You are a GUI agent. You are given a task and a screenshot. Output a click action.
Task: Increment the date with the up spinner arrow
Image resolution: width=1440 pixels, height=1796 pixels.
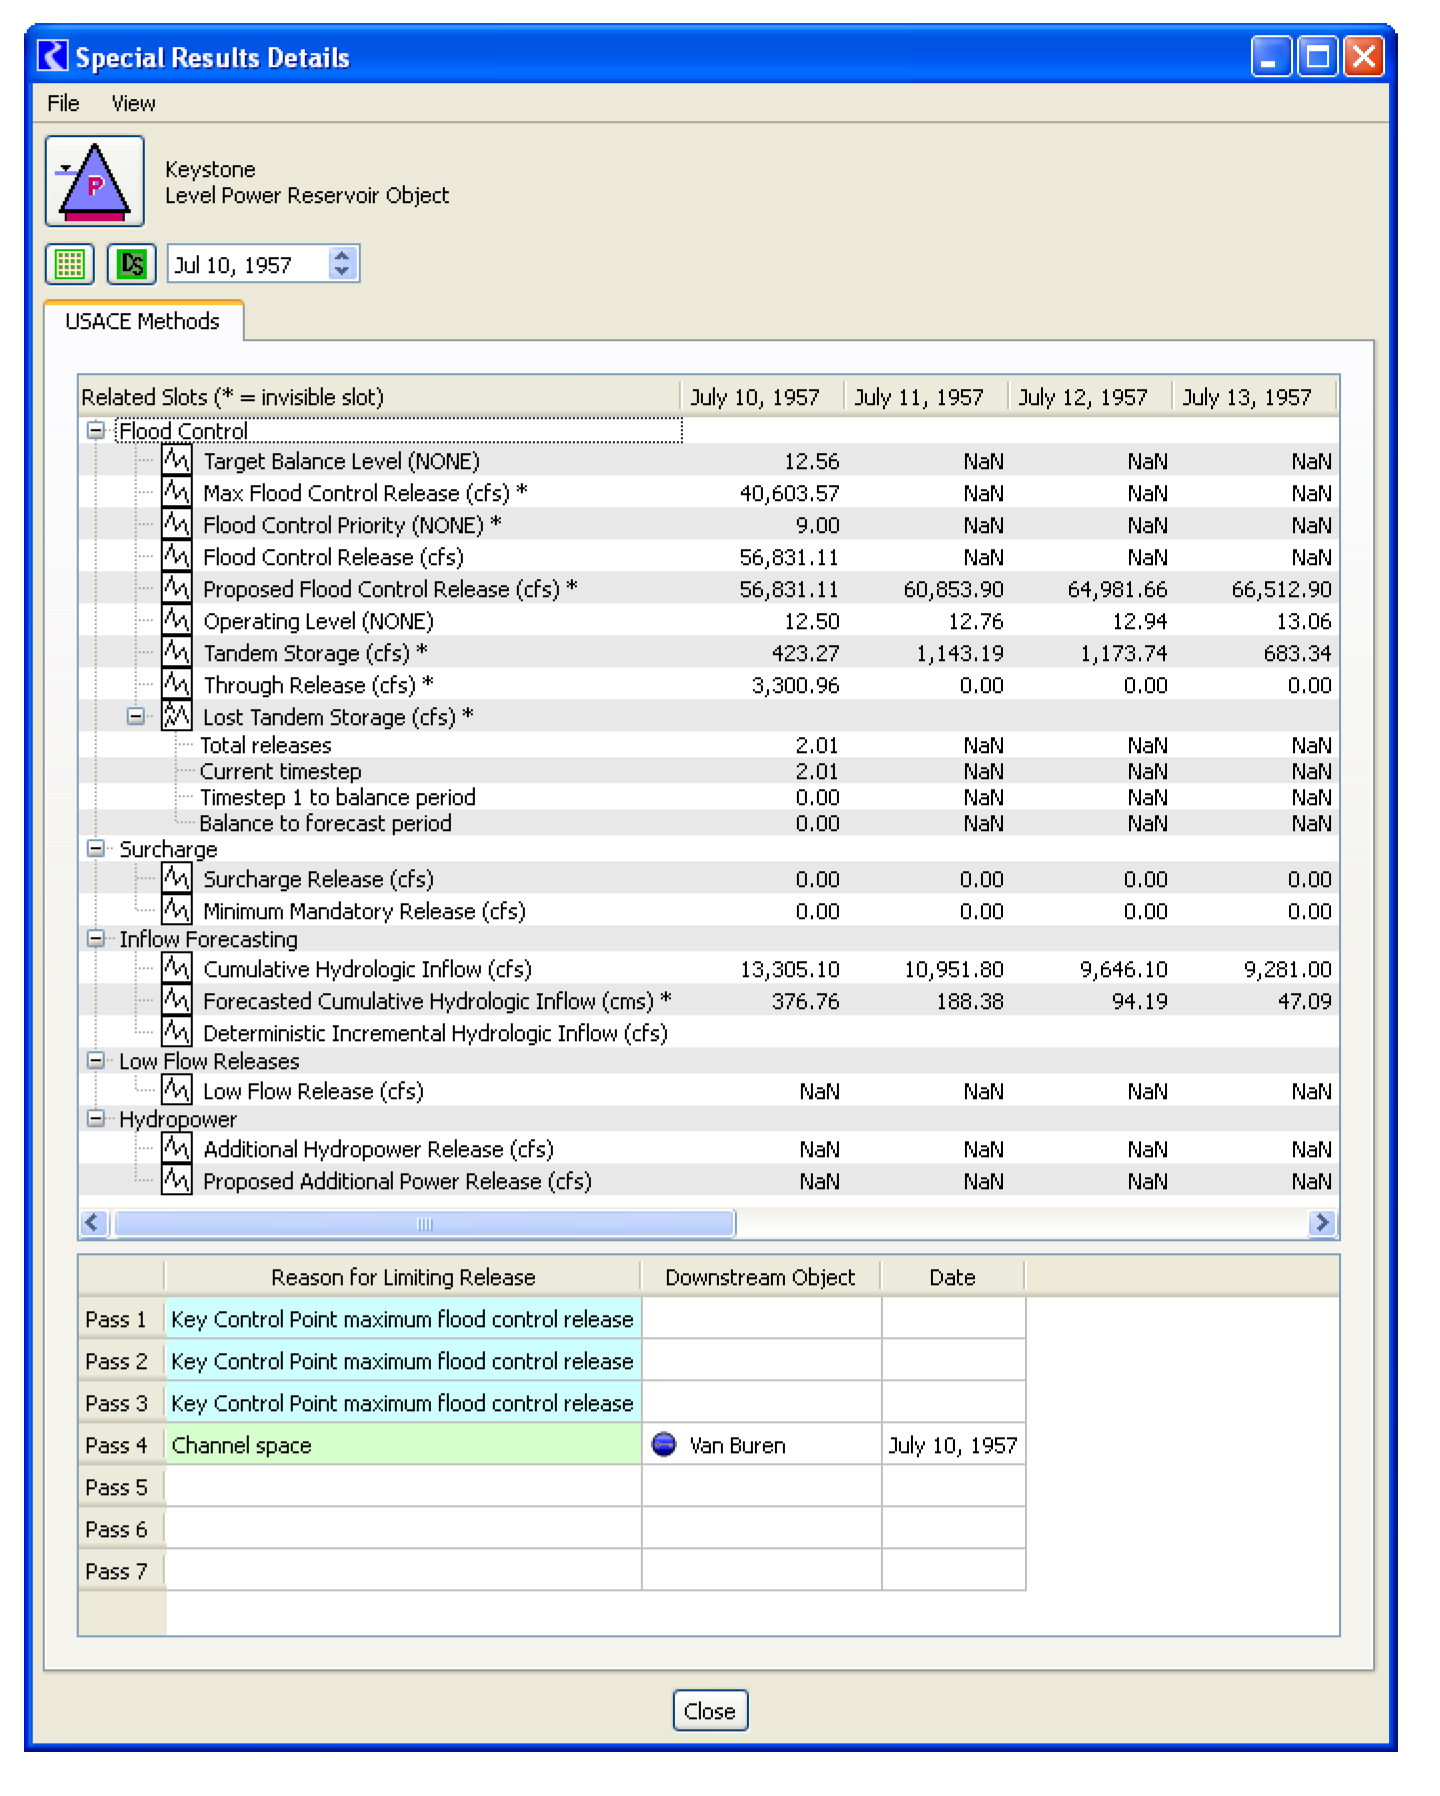pos(343,256)
